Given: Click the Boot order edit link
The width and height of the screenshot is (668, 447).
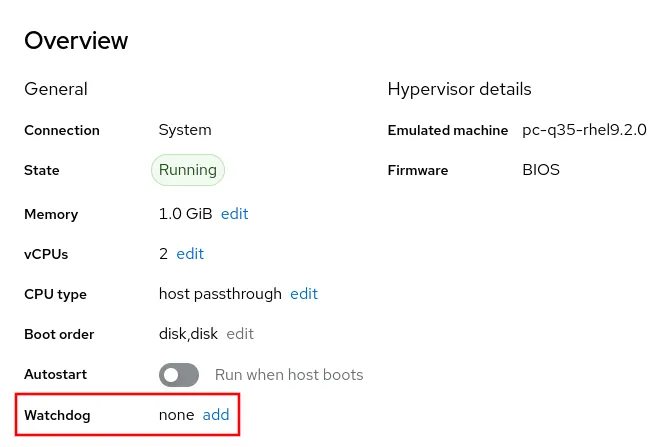Looking at the screenshot, I should pyautogui.click(x=240, y=334).
